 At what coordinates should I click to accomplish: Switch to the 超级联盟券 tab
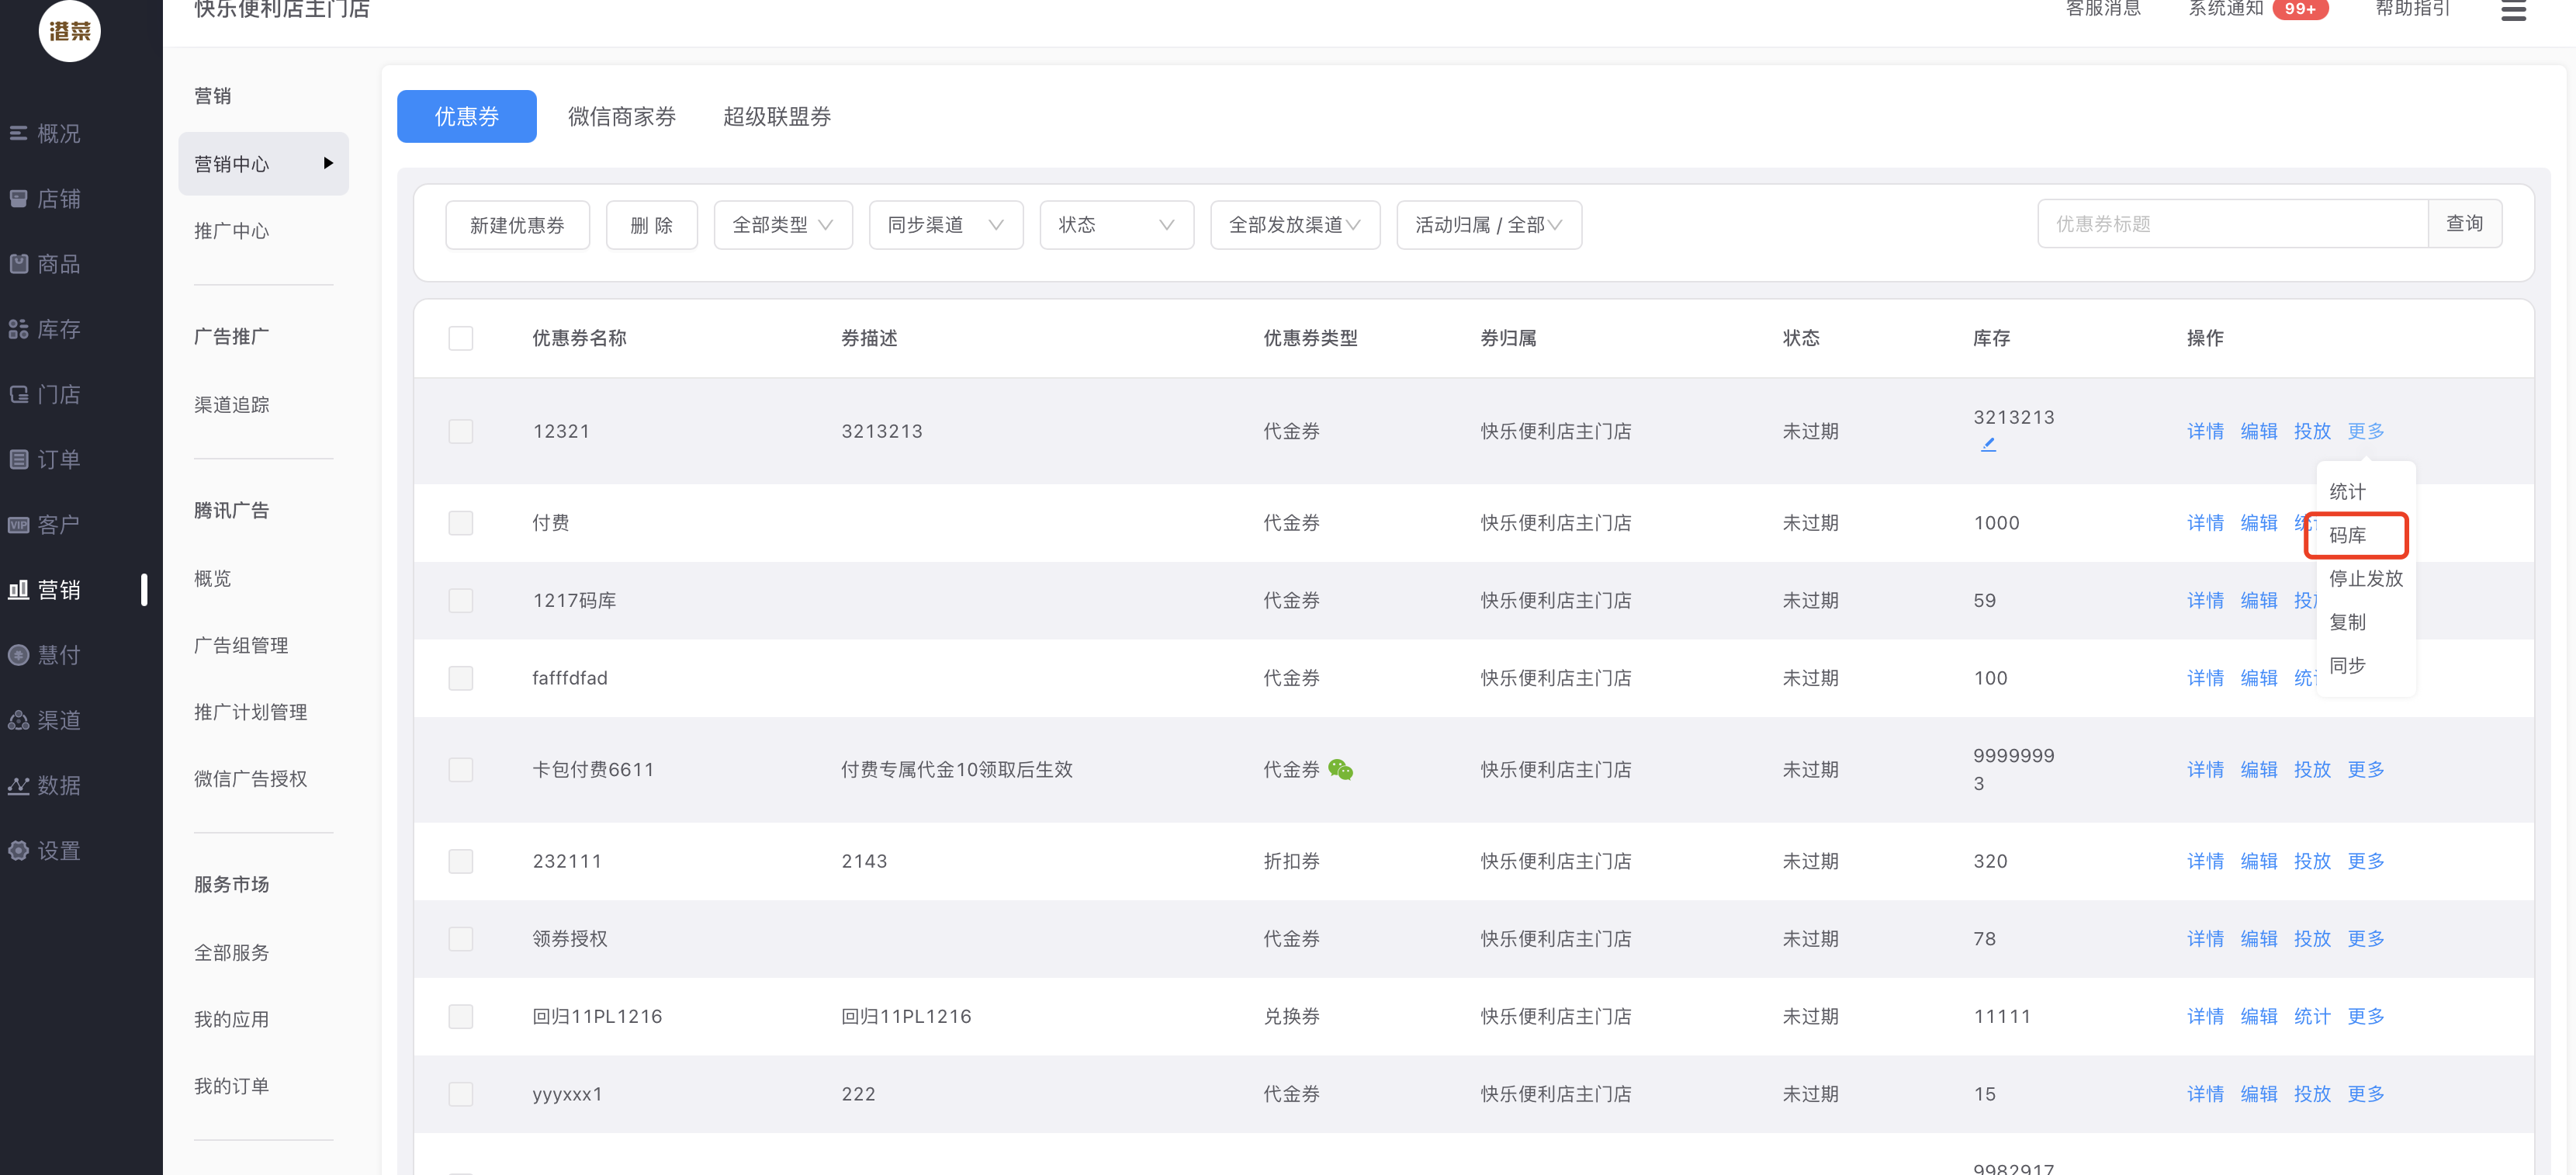coord(777,117)
